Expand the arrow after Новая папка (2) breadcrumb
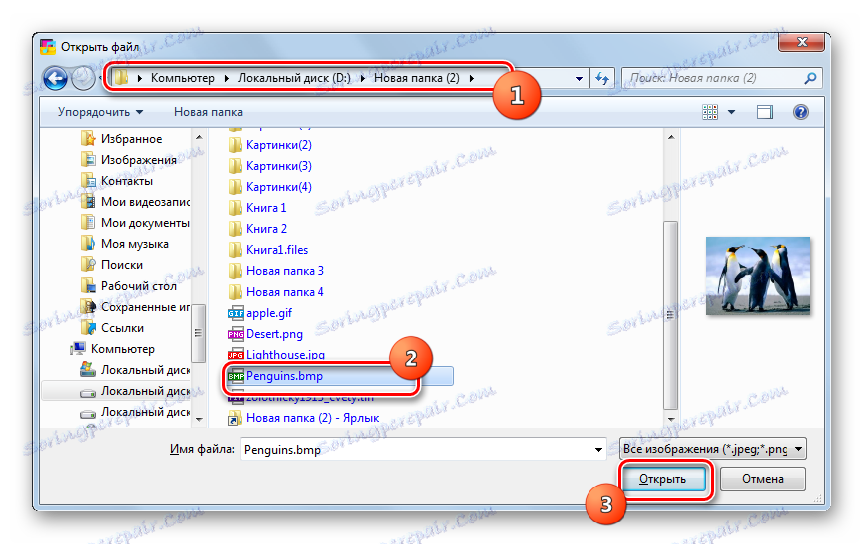864x544 pixels. tap(472, 78)
